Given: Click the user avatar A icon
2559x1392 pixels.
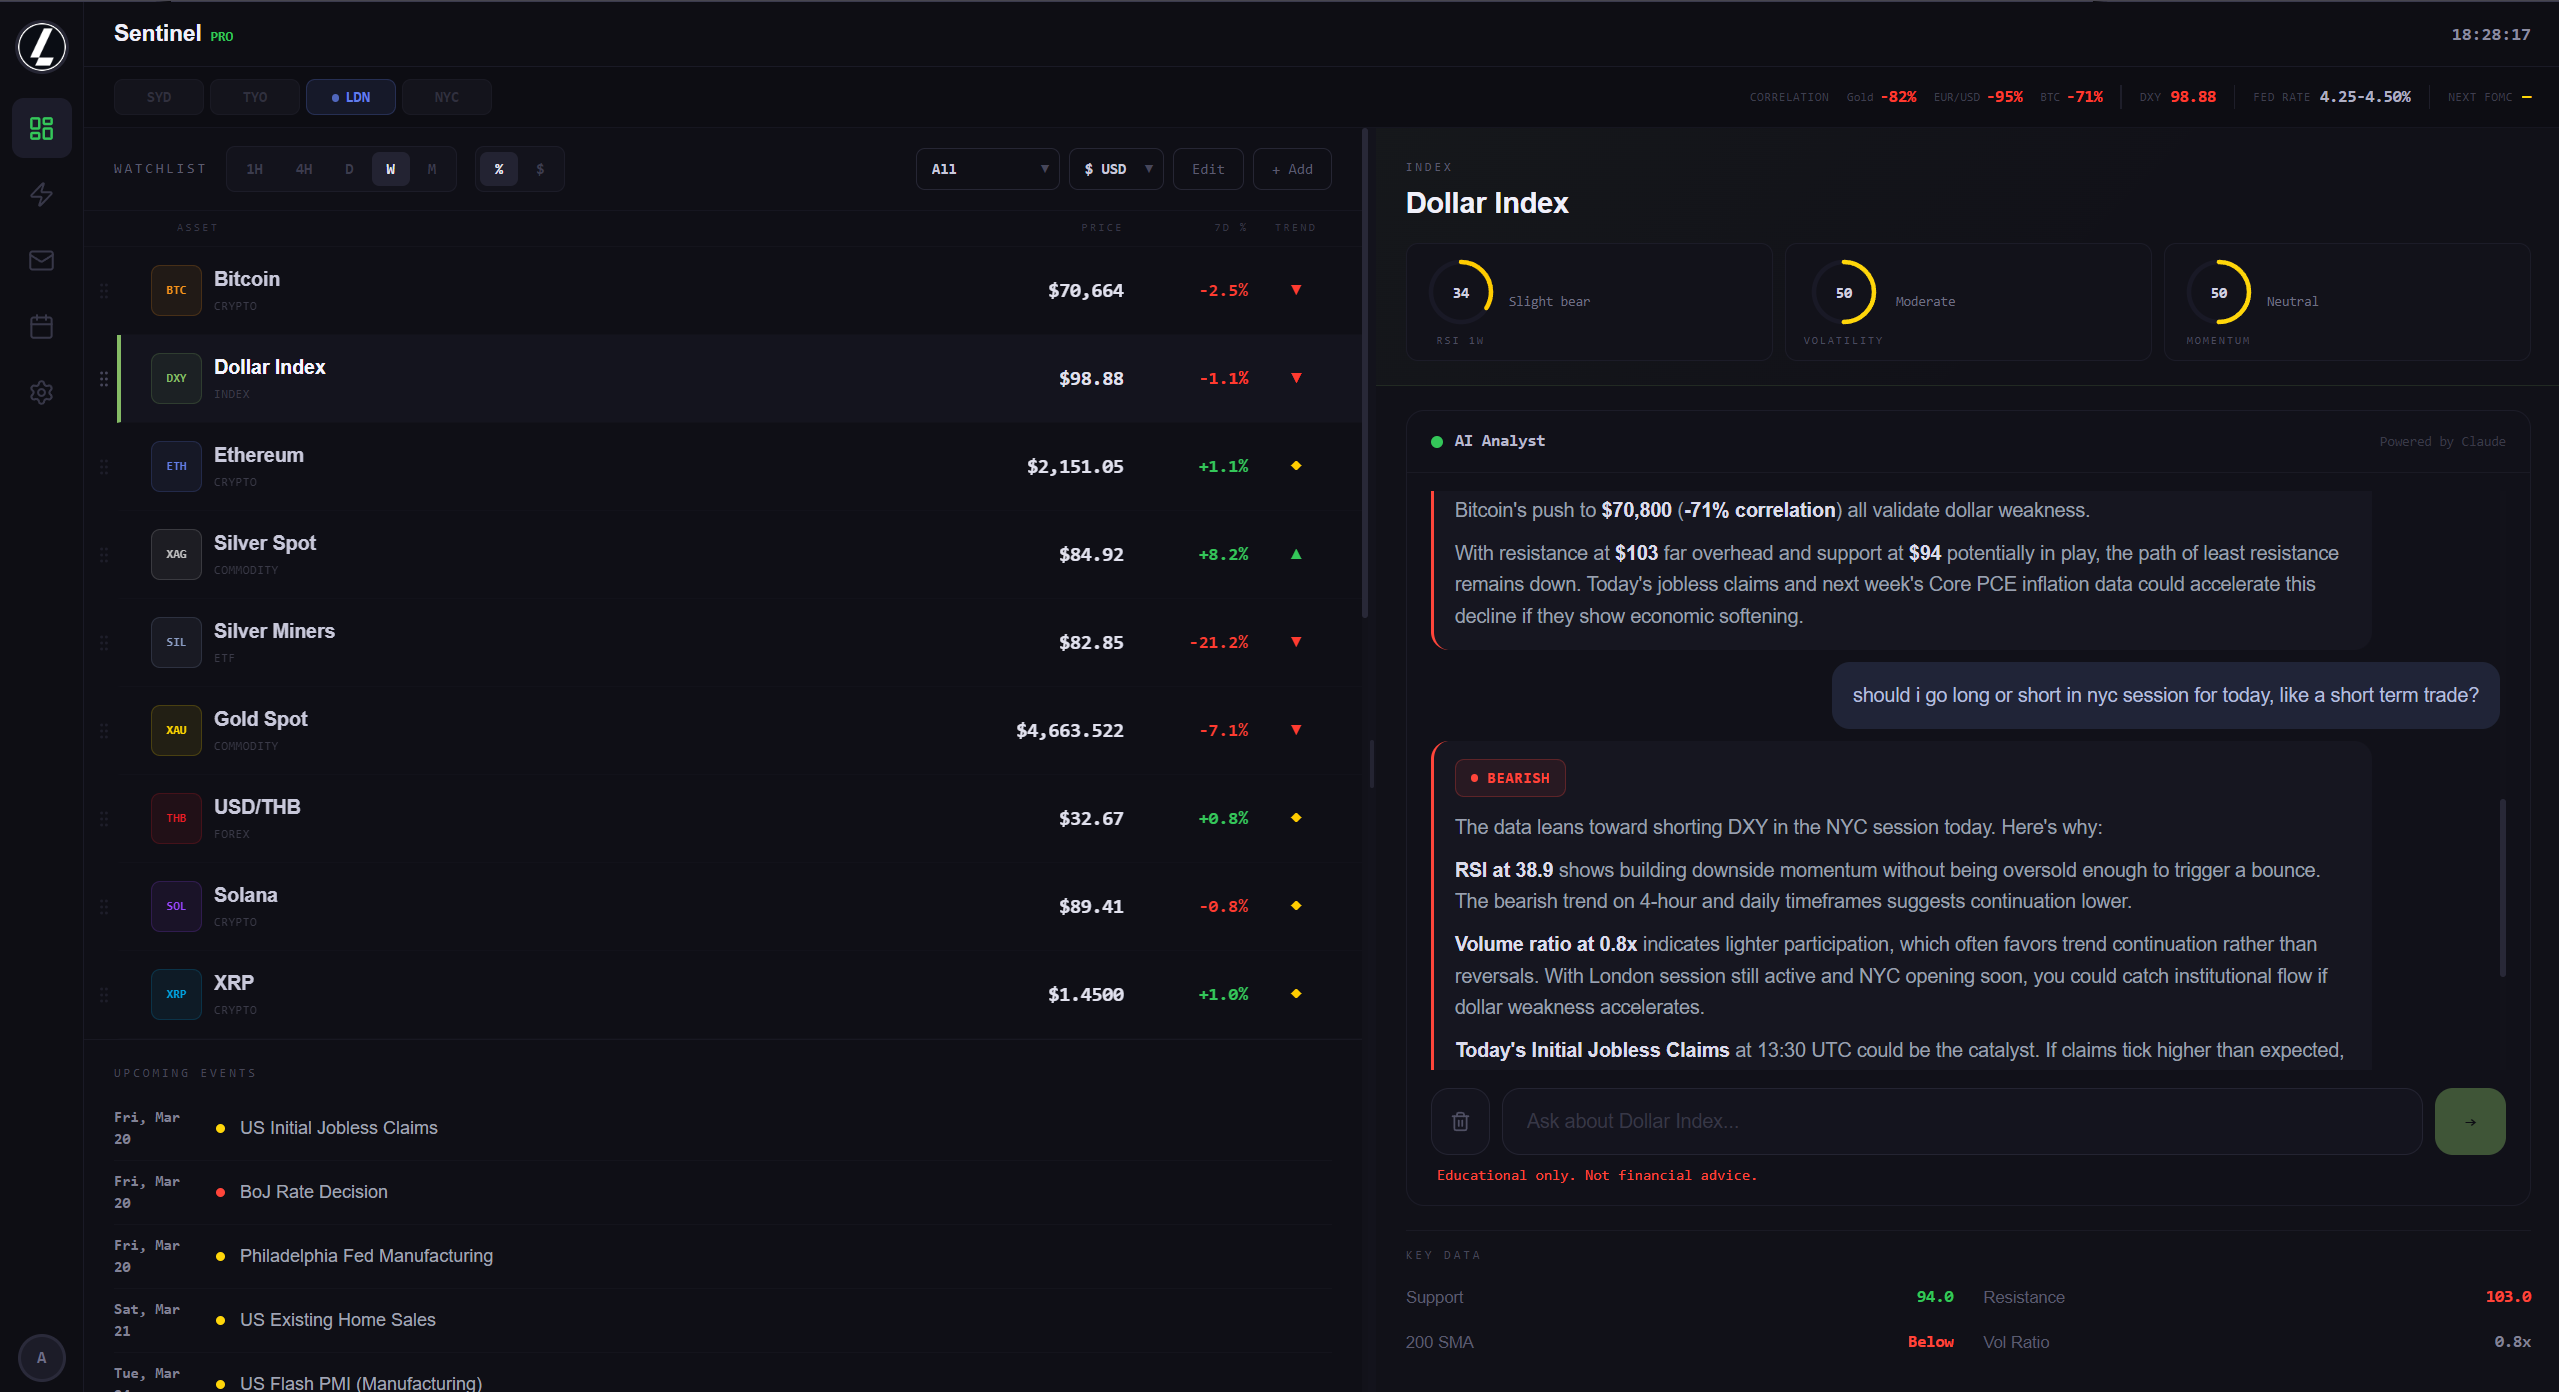Looking at the screenshot, I should pos(41,1357).
